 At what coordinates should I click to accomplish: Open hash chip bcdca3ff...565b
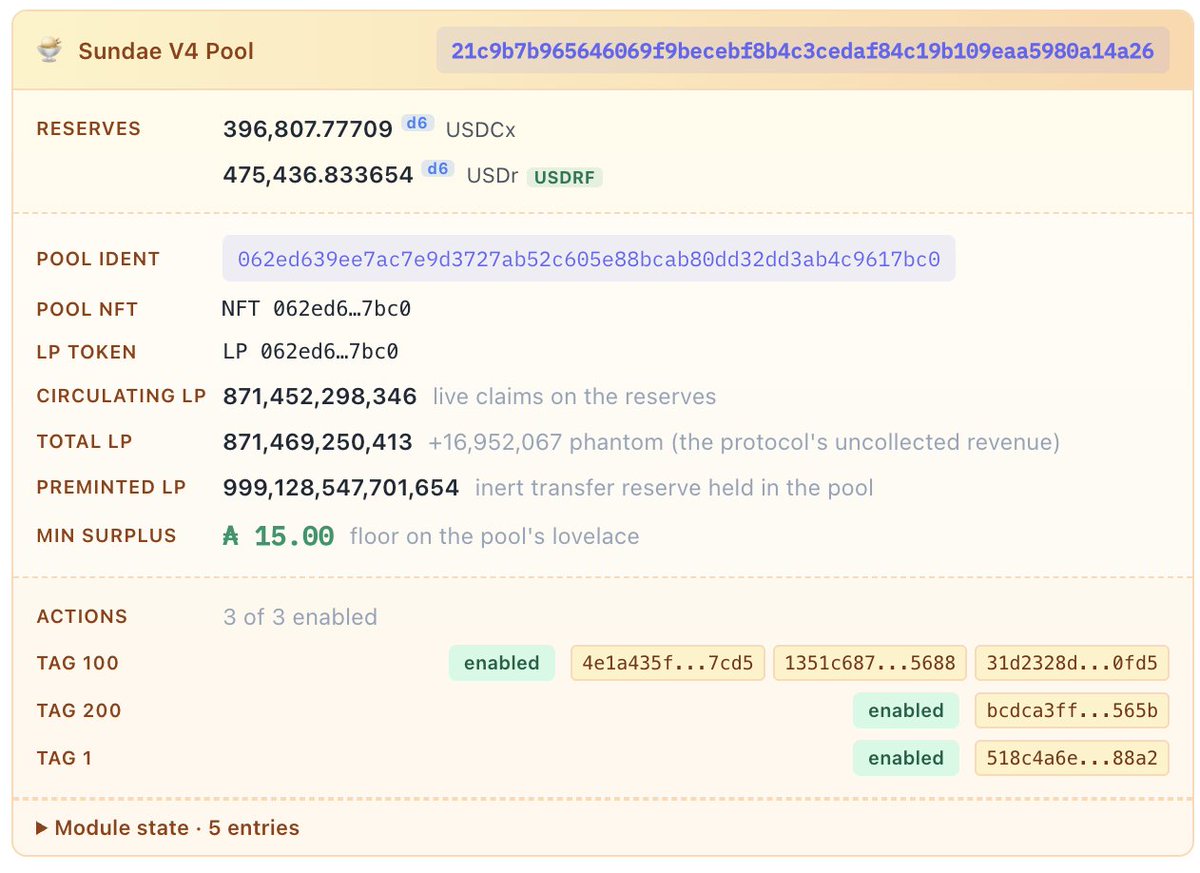coord(1072,710)
